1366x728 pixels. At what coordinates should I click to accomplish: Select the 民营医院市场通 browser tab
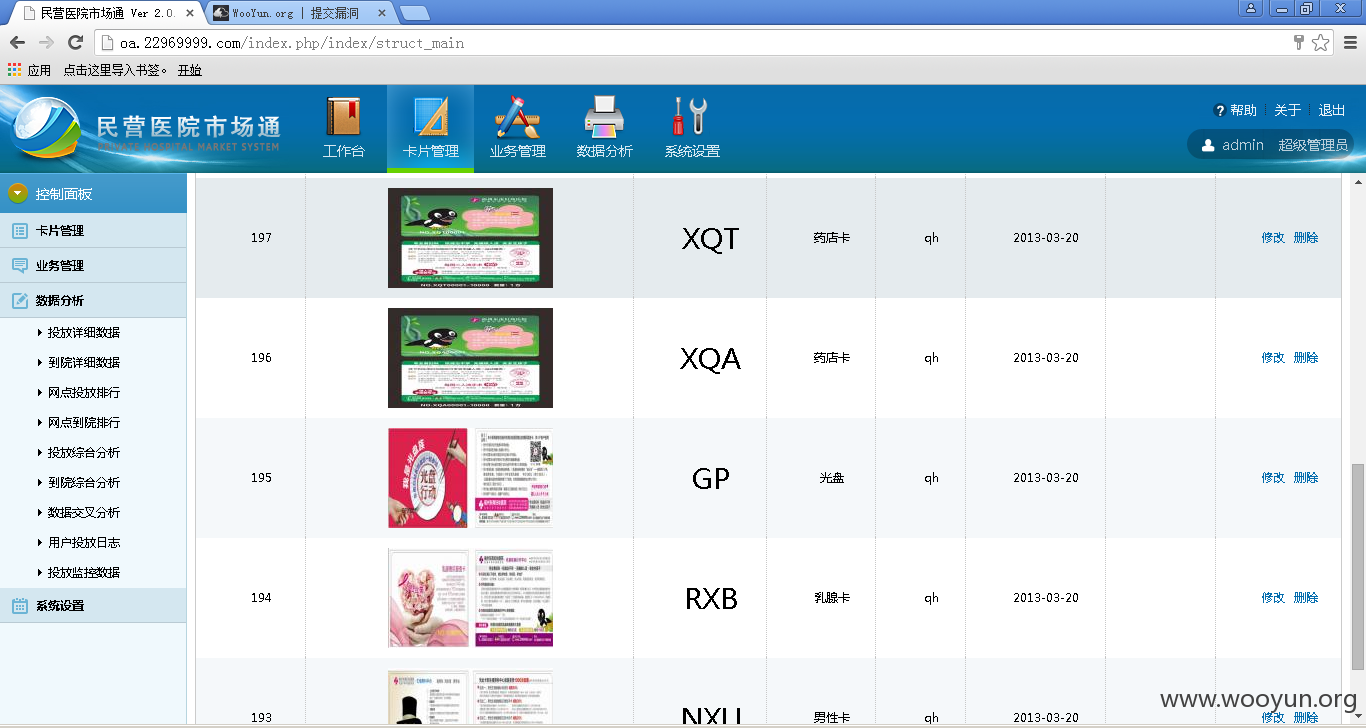point(106,13)
